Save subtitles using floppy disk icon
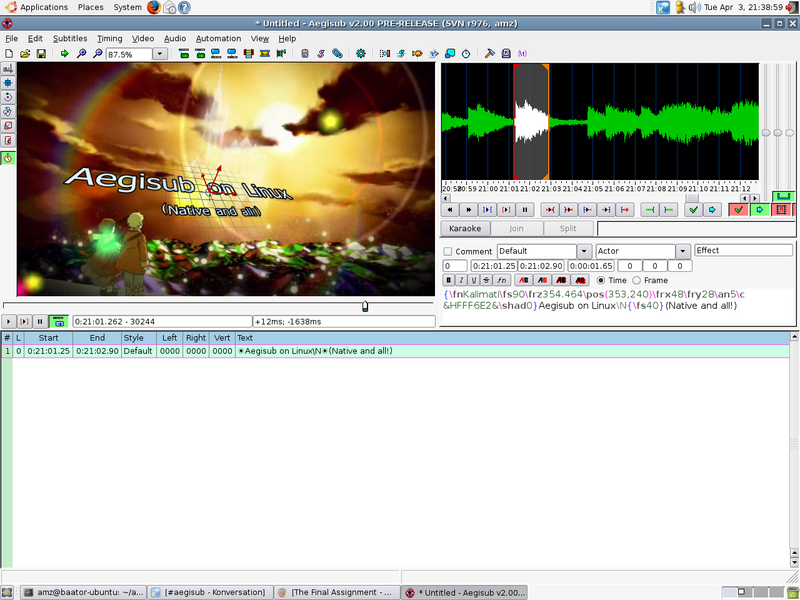 pyautogui.click(x=41, y=54)
